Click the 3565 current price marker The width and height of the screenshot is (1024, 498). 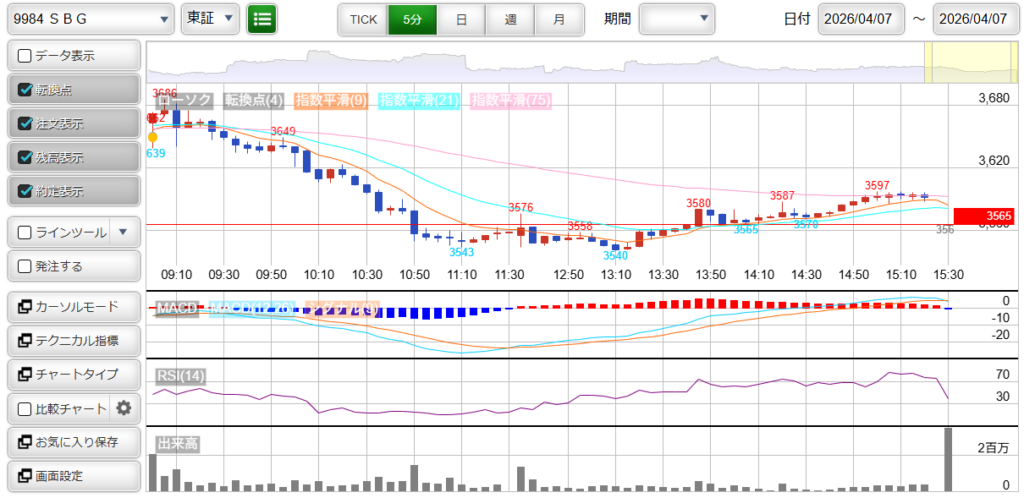point(984,216)
